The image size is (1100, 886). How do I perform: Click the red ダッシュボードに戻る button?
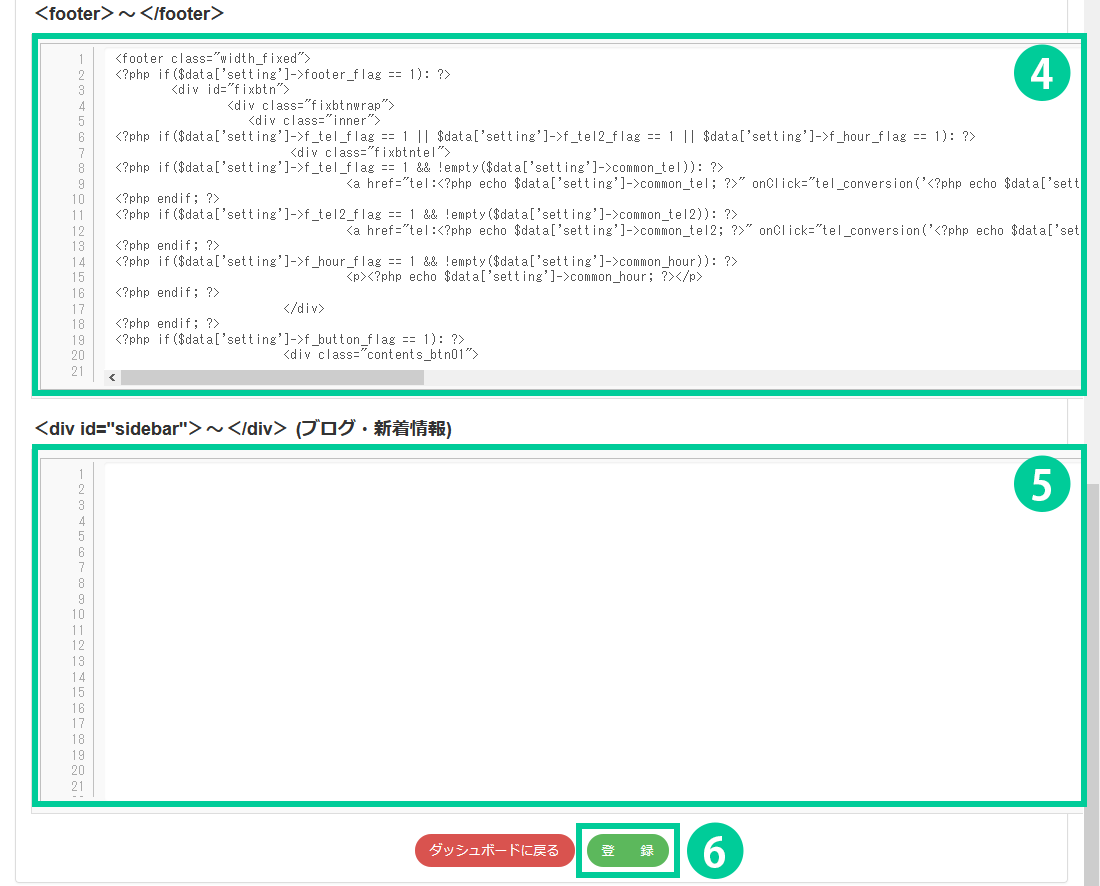click(494, 851)
